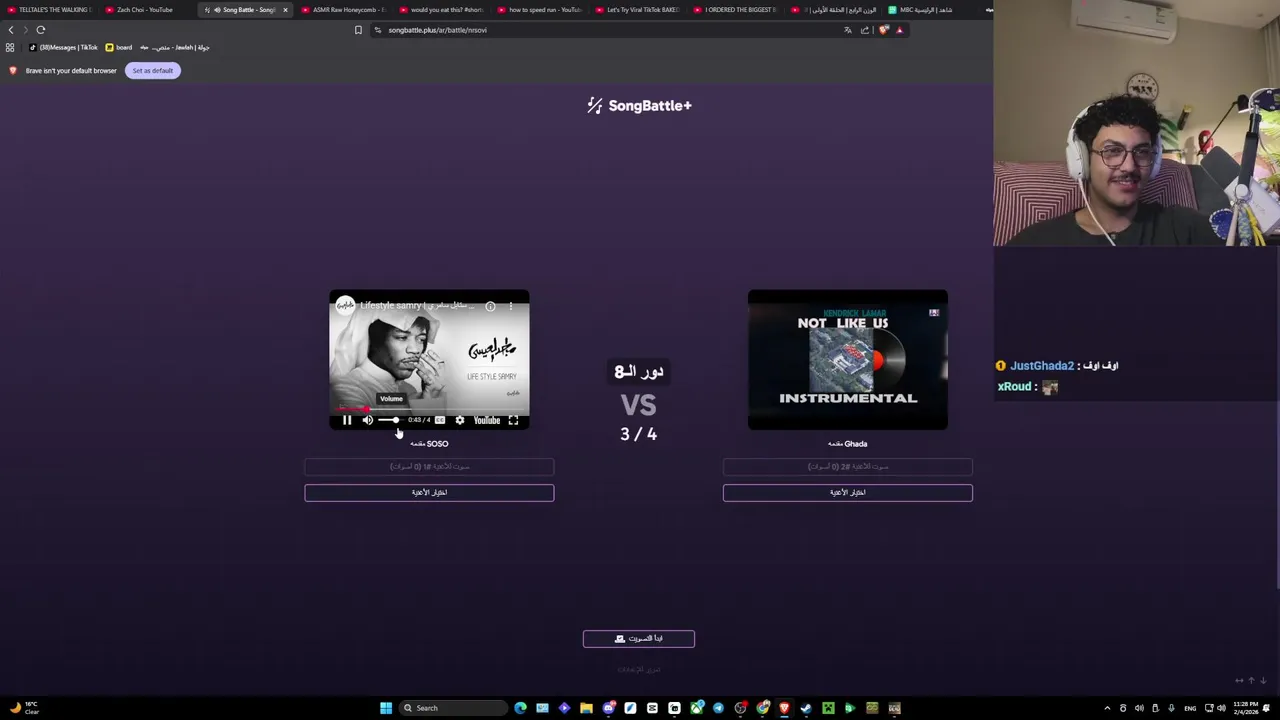Play the Not Like Us Instrumental thumbnail
The height and width of the screenshot is (720, 1280).
(847, 360)
